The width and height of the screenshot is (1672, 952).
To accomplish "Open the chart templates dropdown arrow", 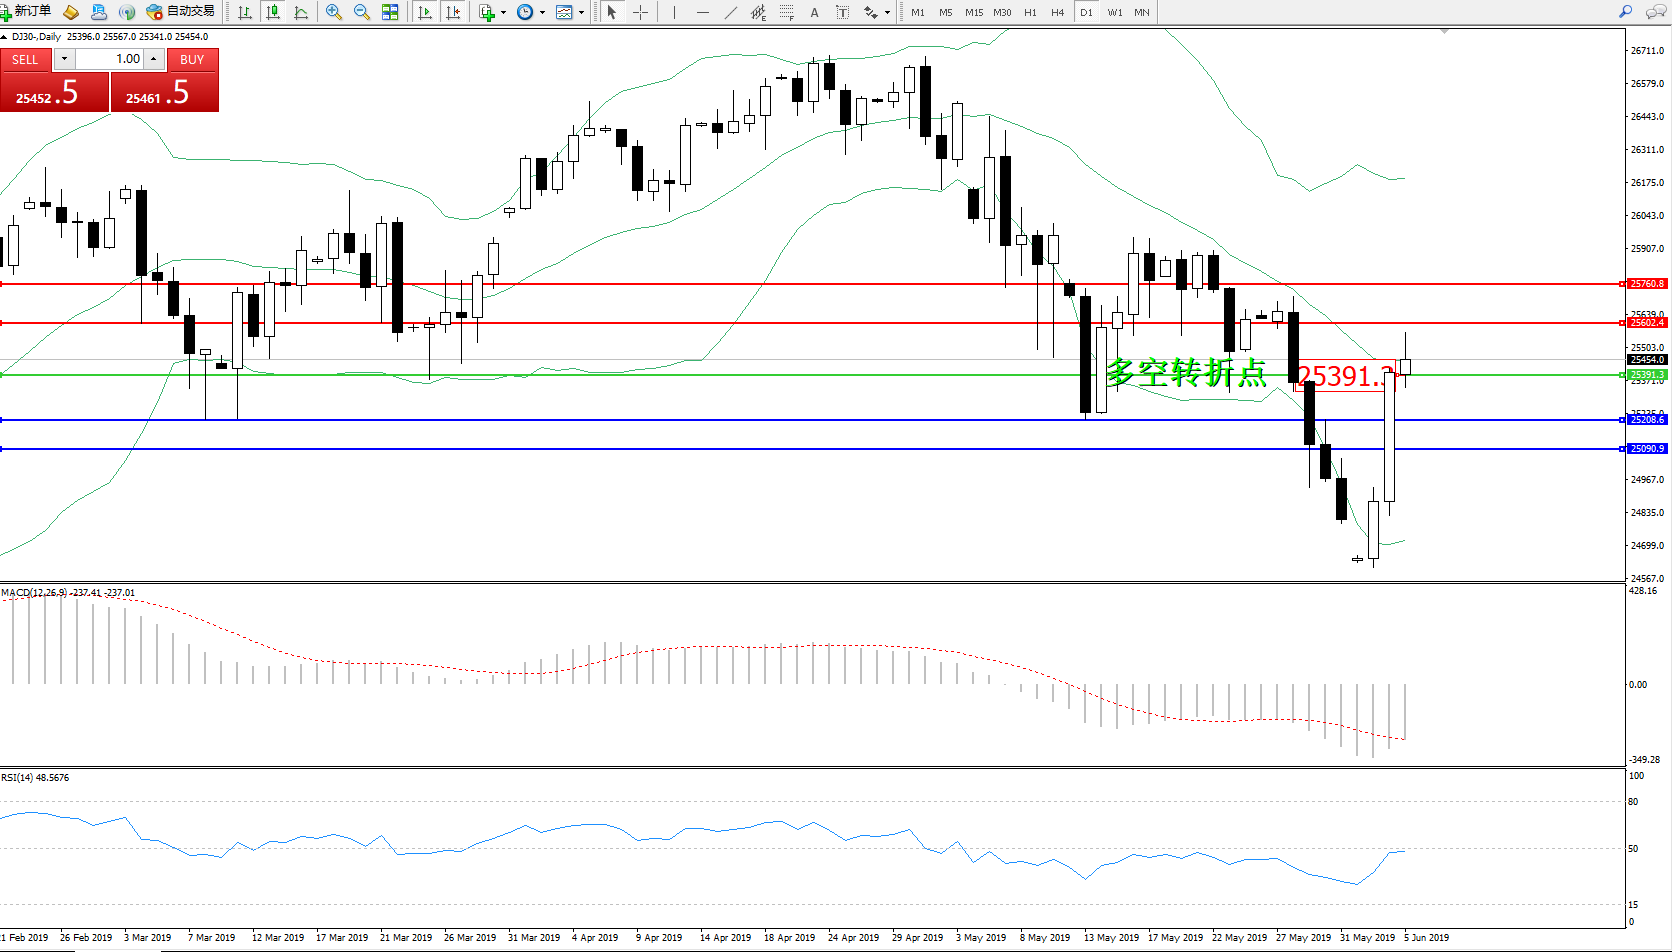I will 581,13.
